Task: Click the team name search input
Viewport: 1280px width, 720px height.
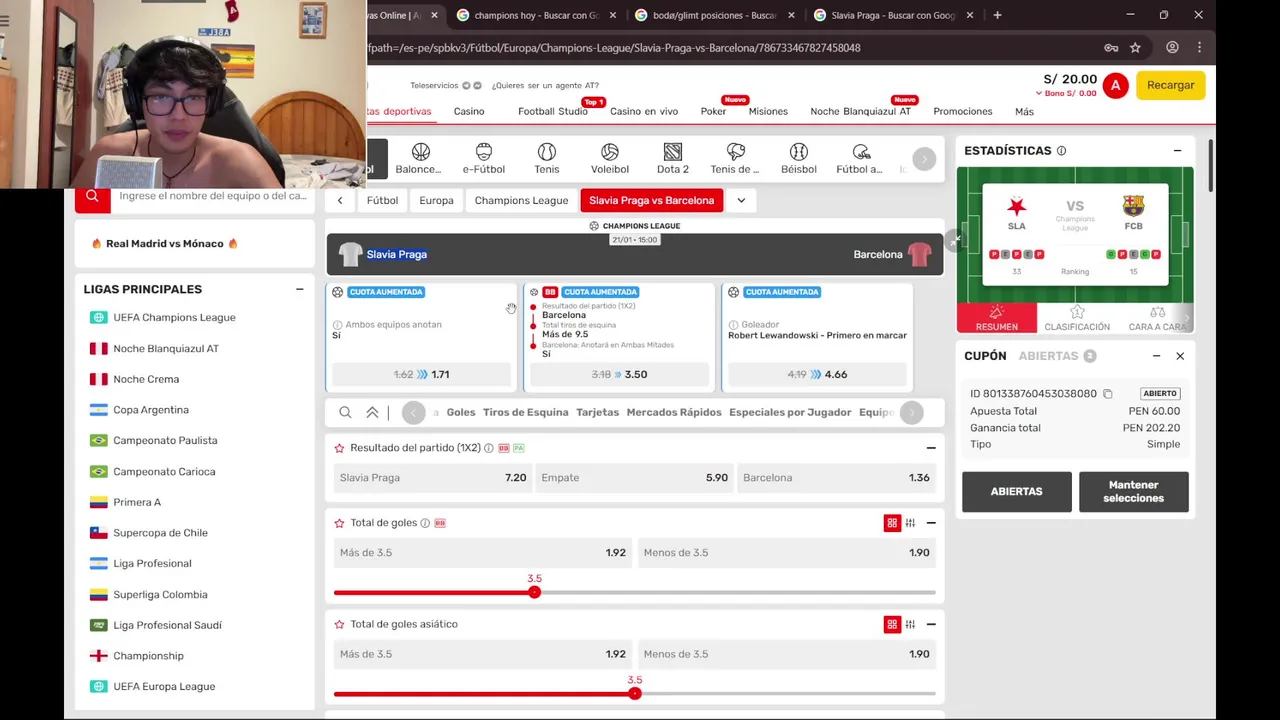Action: [212, 196]
